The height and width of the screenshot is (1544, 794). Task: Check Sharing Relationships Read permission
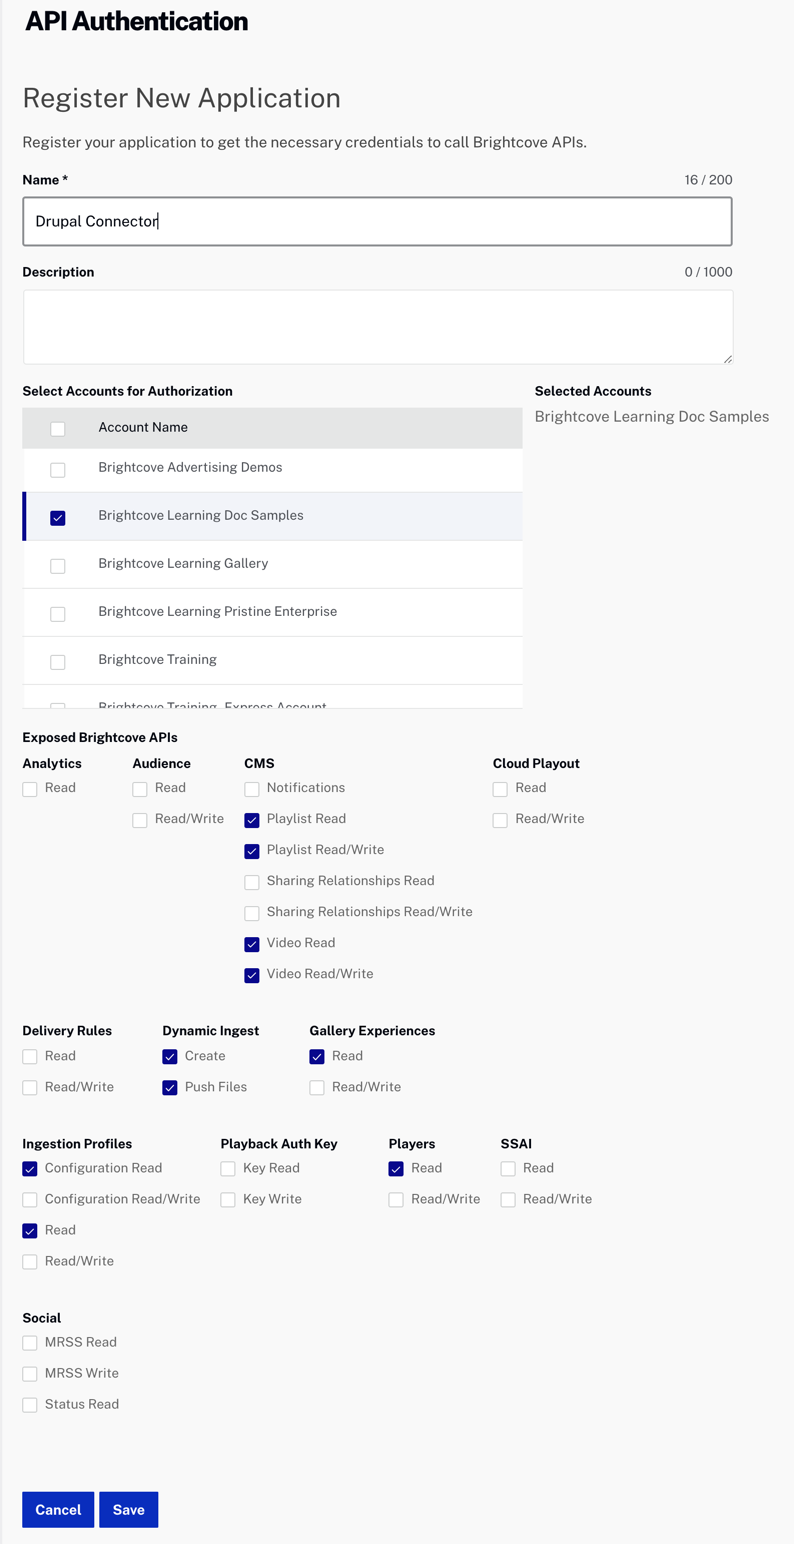pos(251,882)
